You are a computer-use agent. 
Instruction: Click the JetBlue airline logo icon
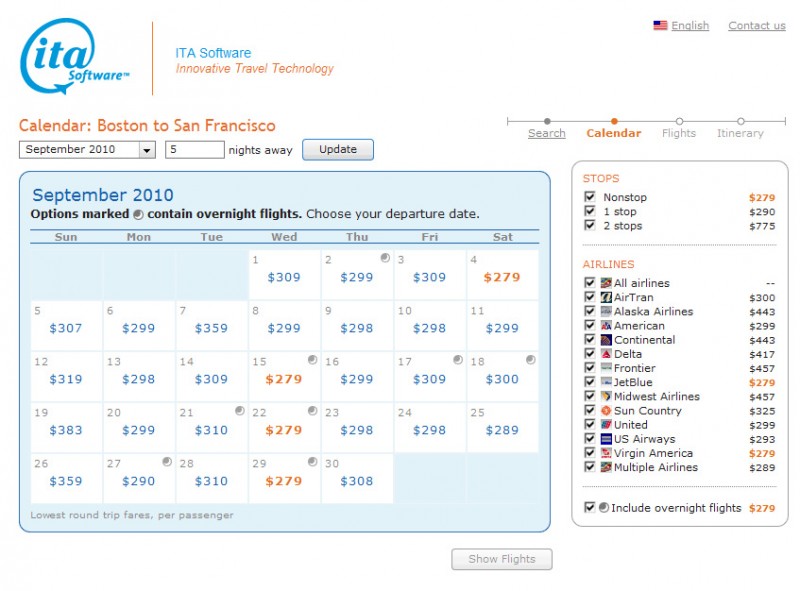[605, 381]
